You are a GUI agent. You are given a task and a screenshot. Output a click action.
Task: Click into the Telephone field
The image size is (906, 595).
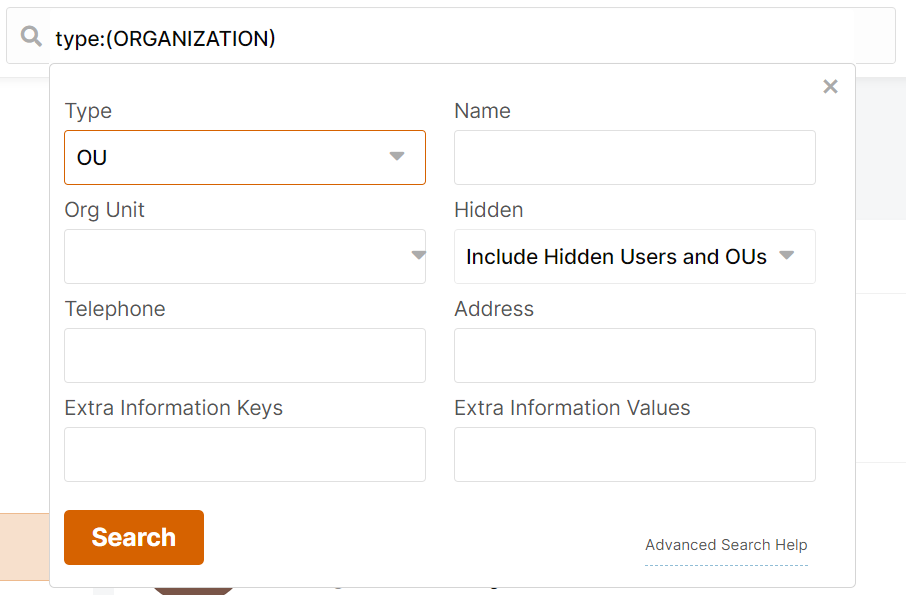(x=245, y=355)
